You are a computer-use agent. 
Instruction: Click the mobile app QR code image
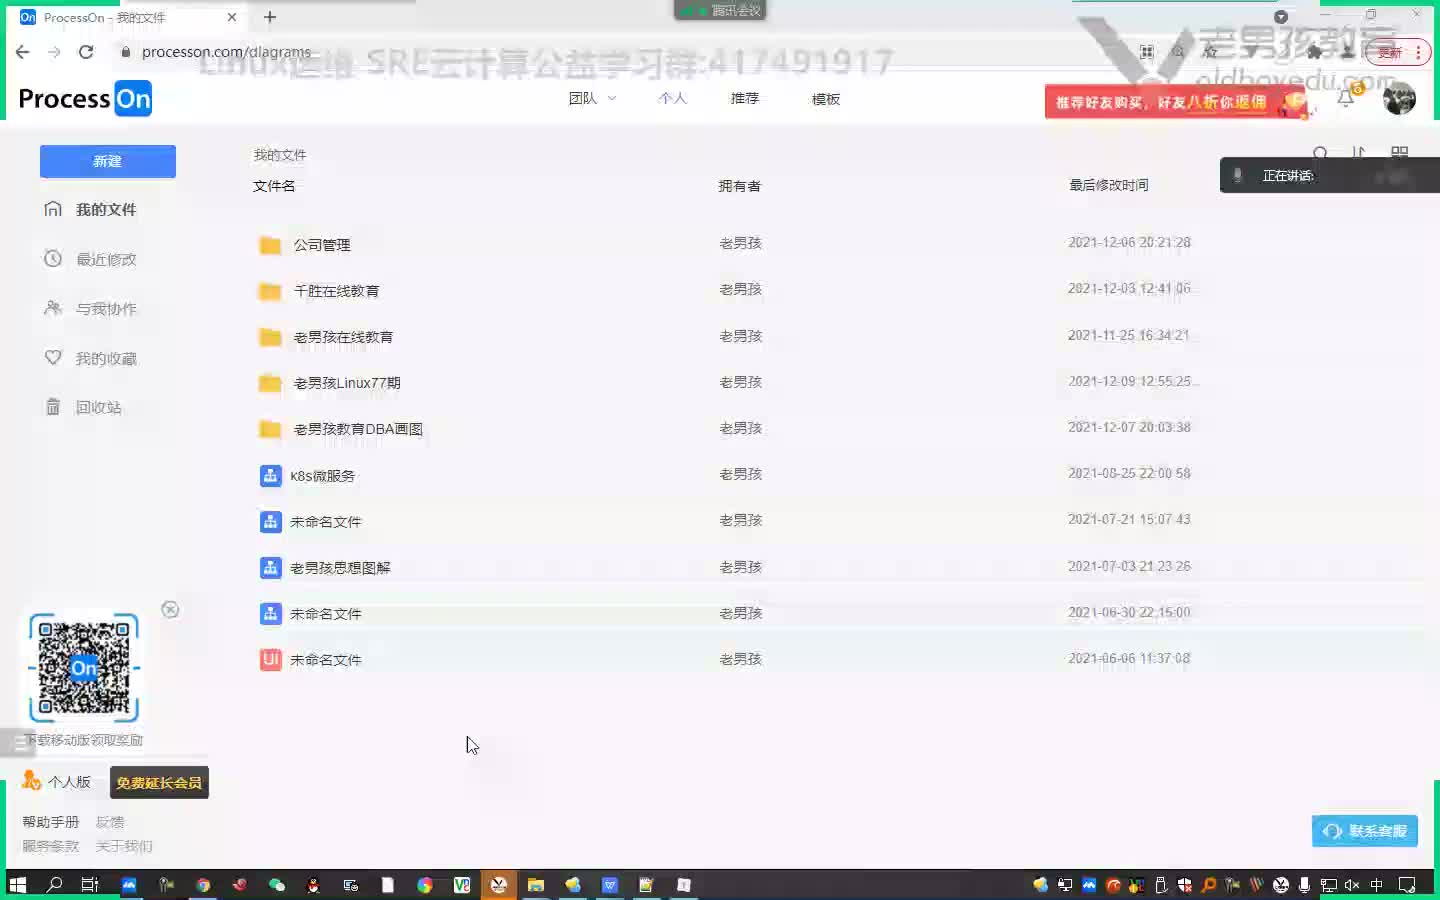(84, 668)
